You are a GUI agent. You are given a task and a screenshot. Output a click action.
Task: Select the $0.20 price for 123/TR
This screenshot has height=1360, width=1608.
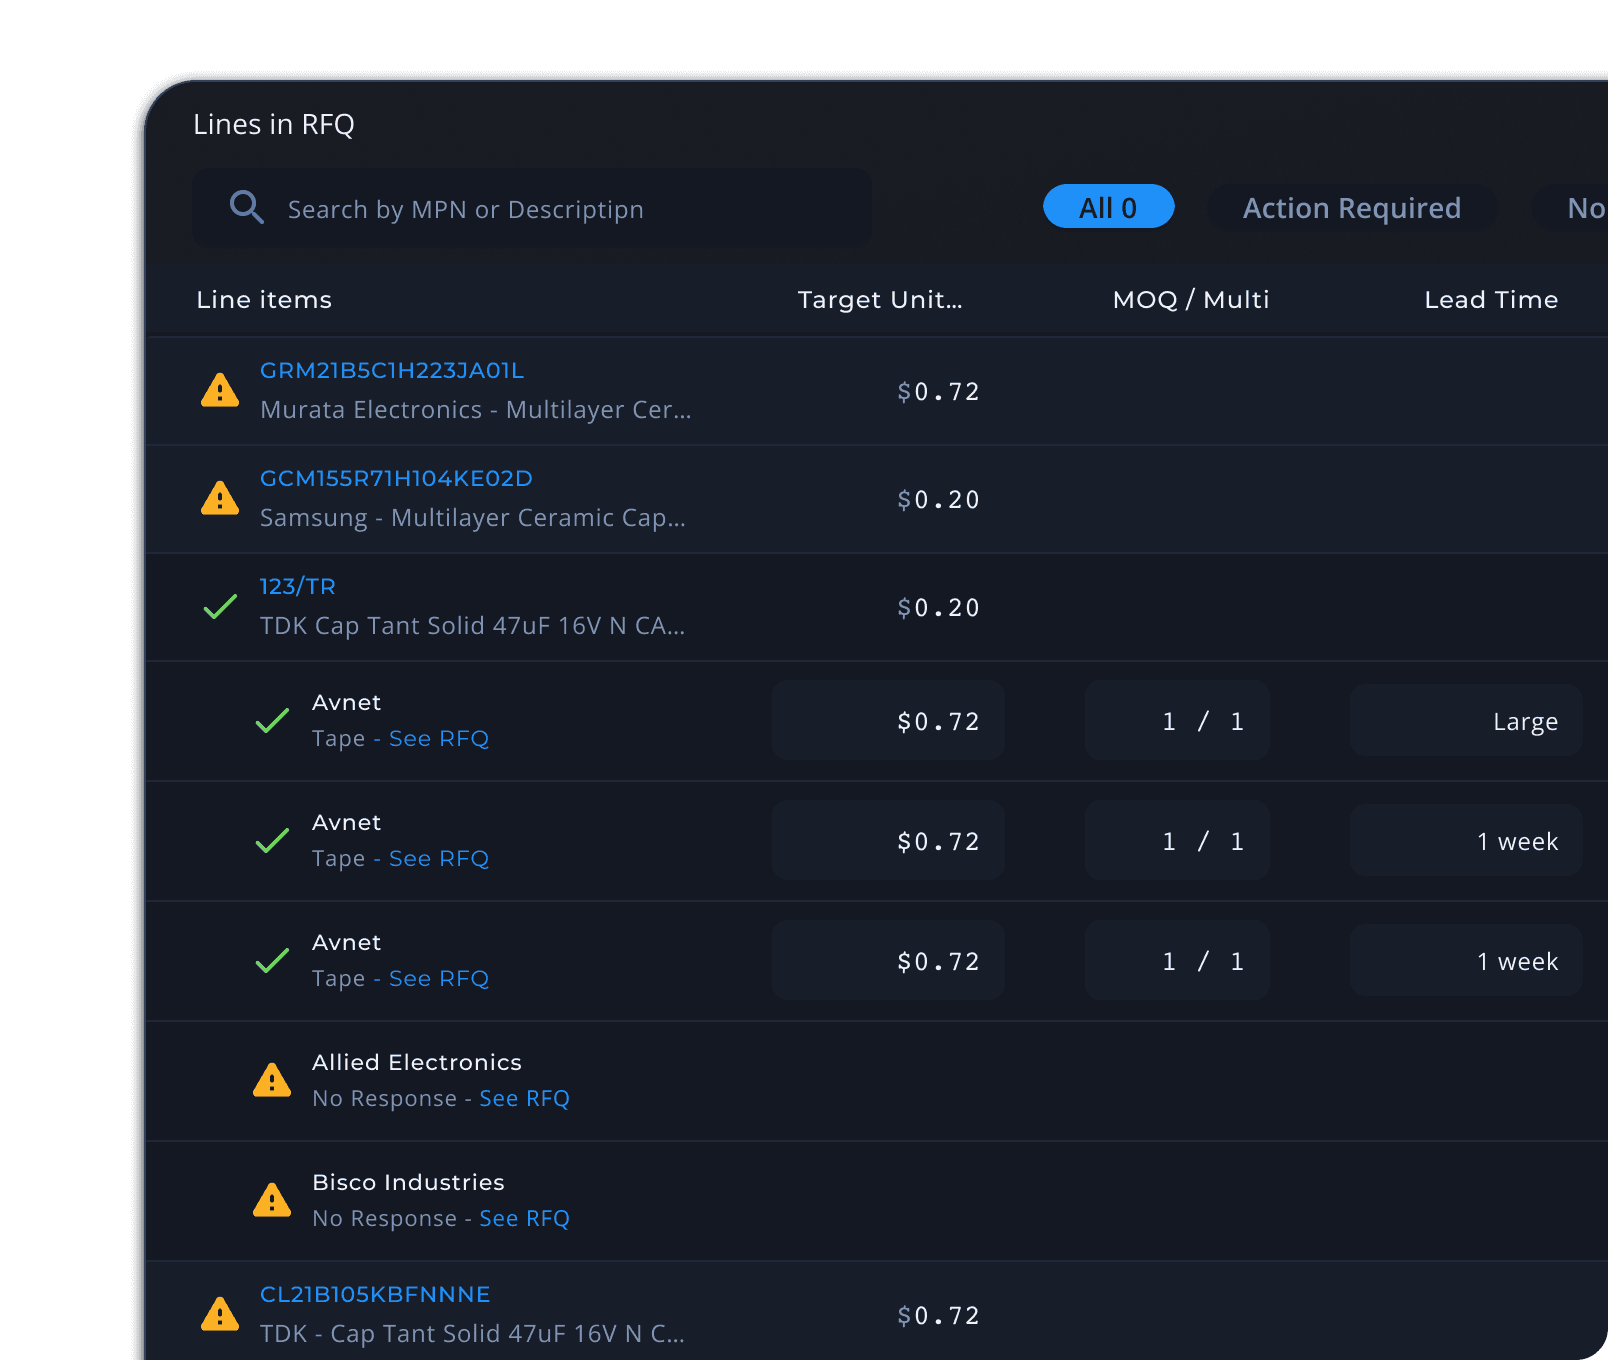tap(938, 607)
